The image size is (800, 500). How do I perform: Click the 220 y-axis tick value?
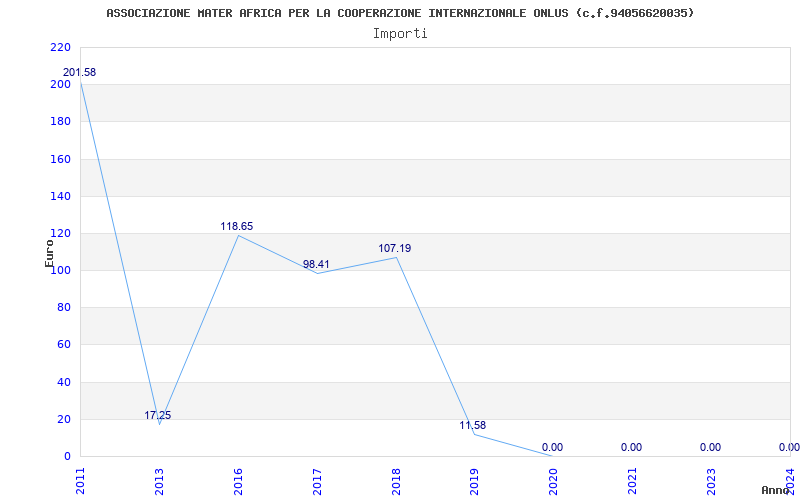60,47
